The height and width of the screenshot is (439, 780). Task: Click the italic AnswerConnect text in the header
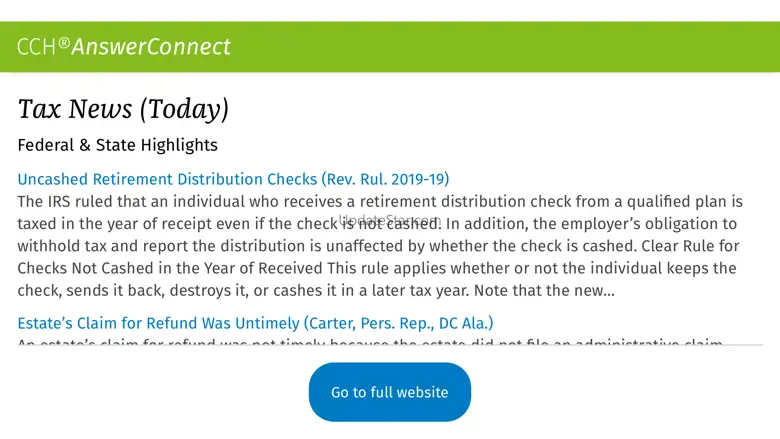pyautogui.click(x=151, y=47)
